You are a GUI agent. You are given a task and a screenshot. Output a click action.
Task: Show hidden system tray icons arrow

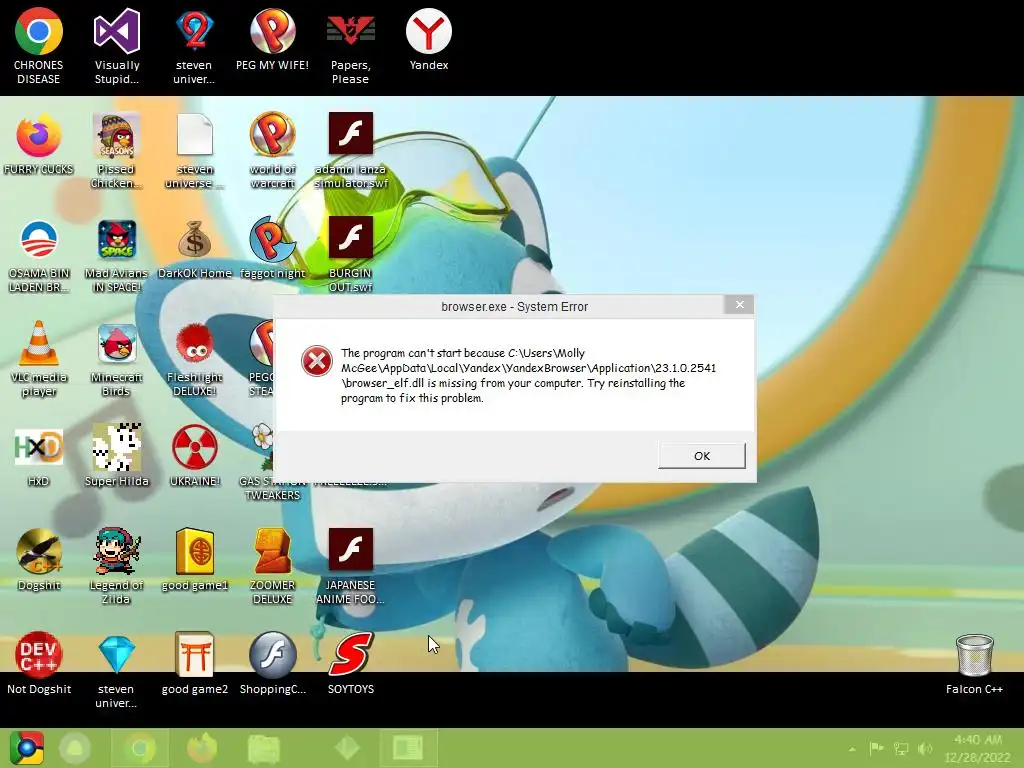(852, 749)
